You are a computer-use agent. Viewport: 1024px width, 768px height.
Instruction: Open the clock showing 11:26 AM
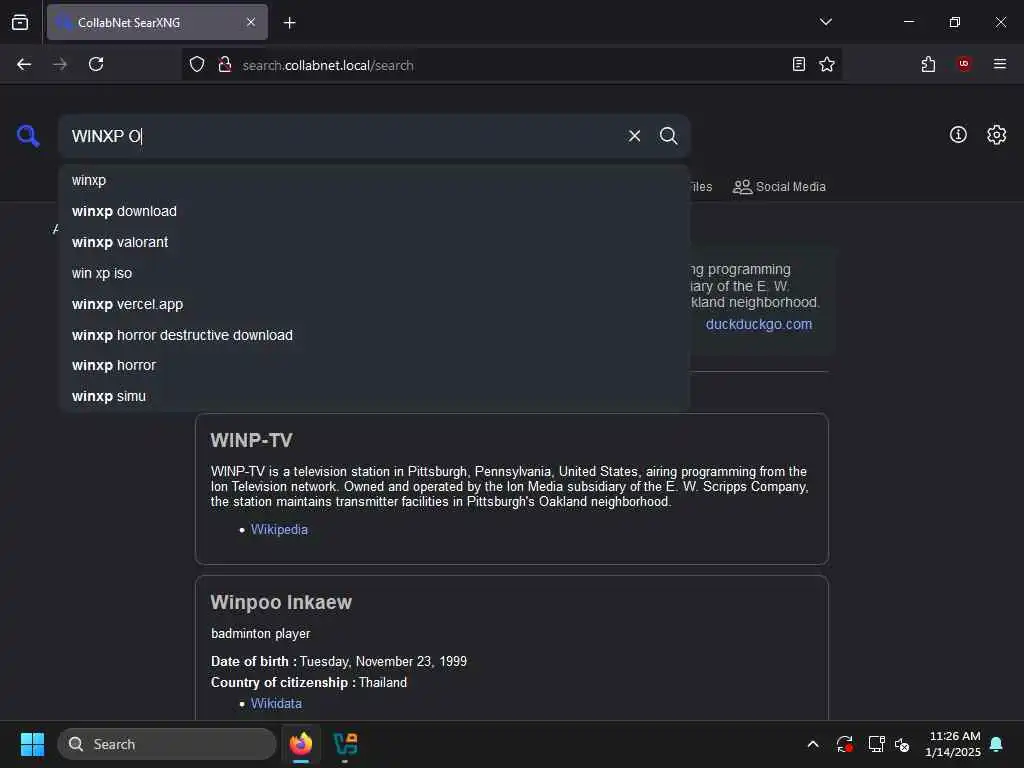coord(953,744)
